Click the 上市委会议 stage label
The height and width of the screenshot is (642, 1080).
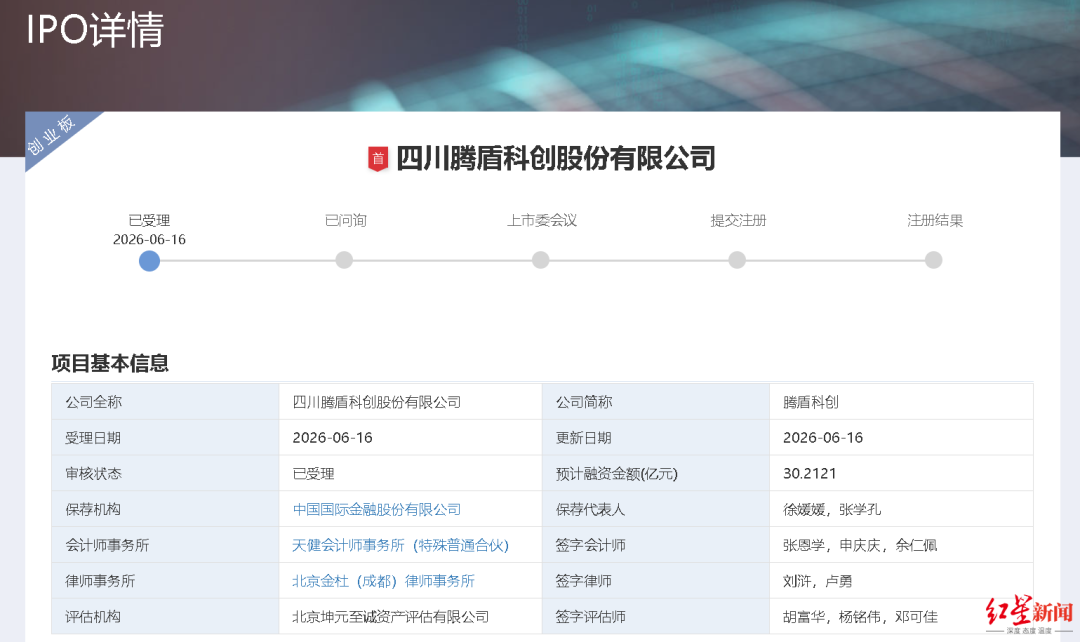[x=542, y=220]
